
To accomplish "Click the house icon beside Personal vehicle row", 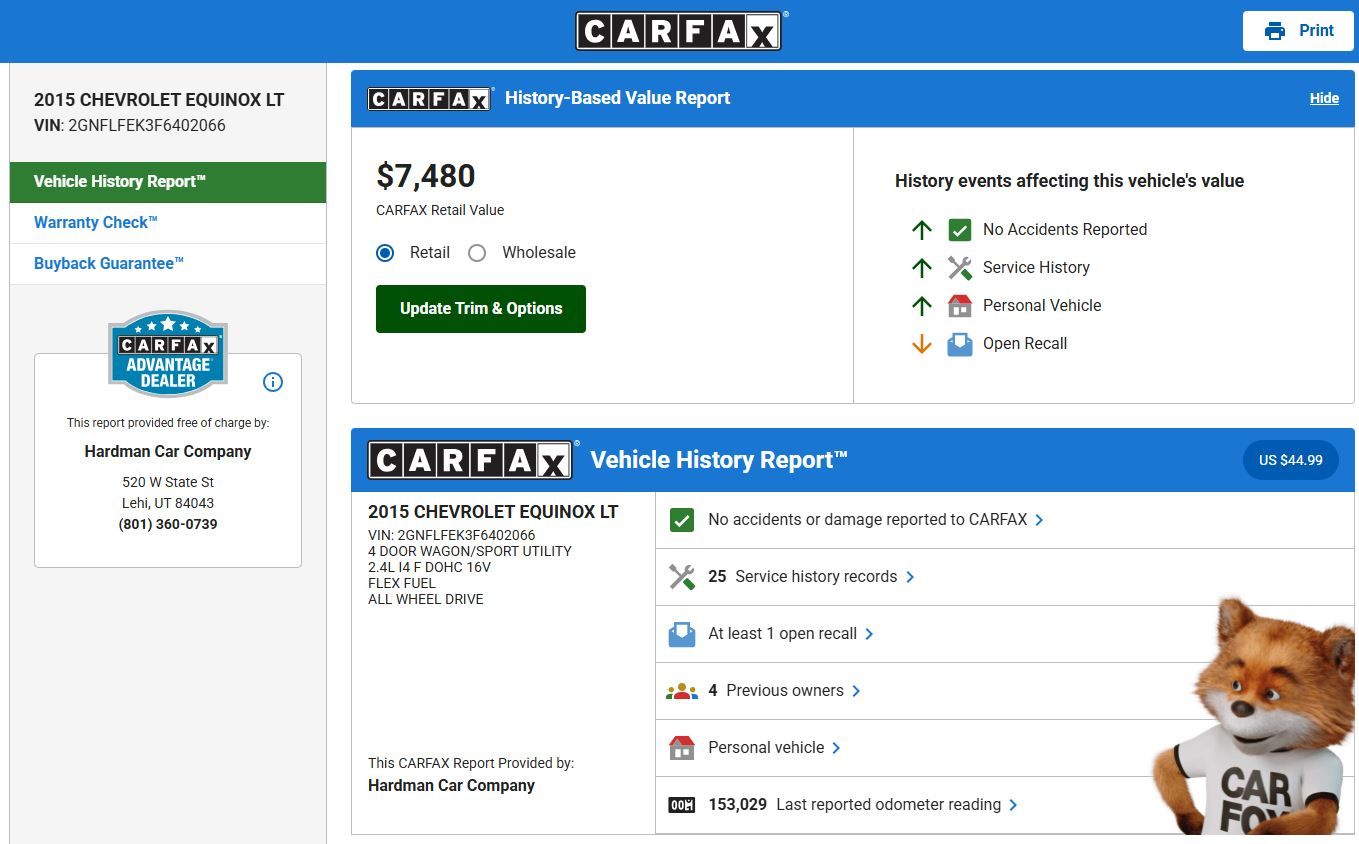I will click(x=682, y=748).
